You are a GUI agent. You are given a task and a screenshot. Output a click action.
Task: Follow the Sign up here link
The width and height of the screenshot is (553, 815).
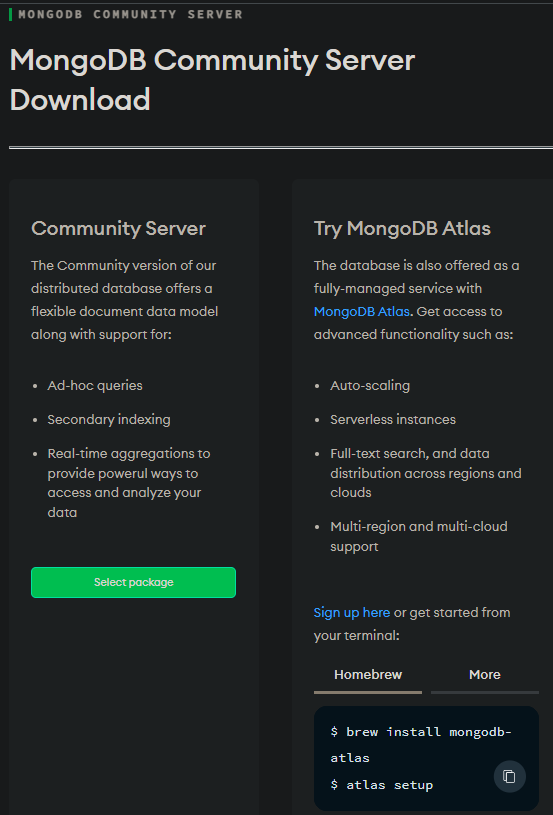click(352, 612)
